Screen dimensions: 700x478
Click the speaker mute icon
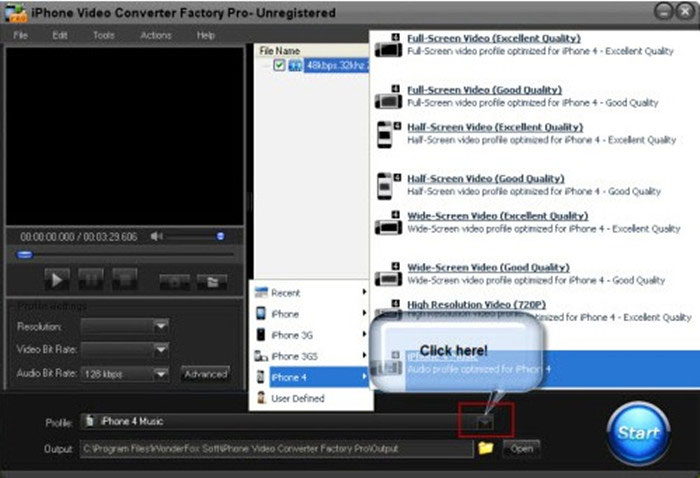pos(156,236)
